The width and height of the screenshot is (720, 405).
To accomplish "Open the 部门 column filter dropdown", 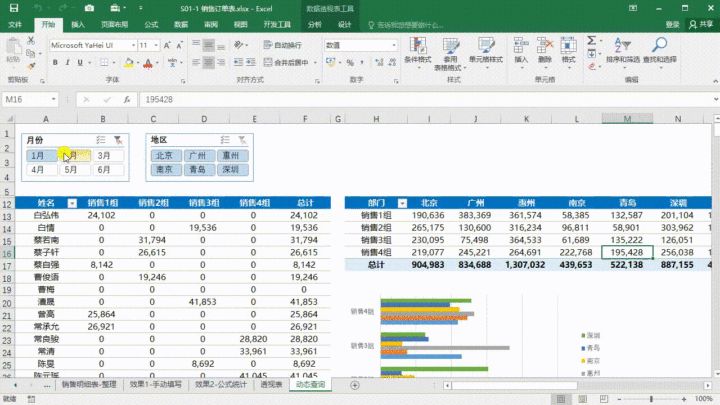I will (402, 203).
